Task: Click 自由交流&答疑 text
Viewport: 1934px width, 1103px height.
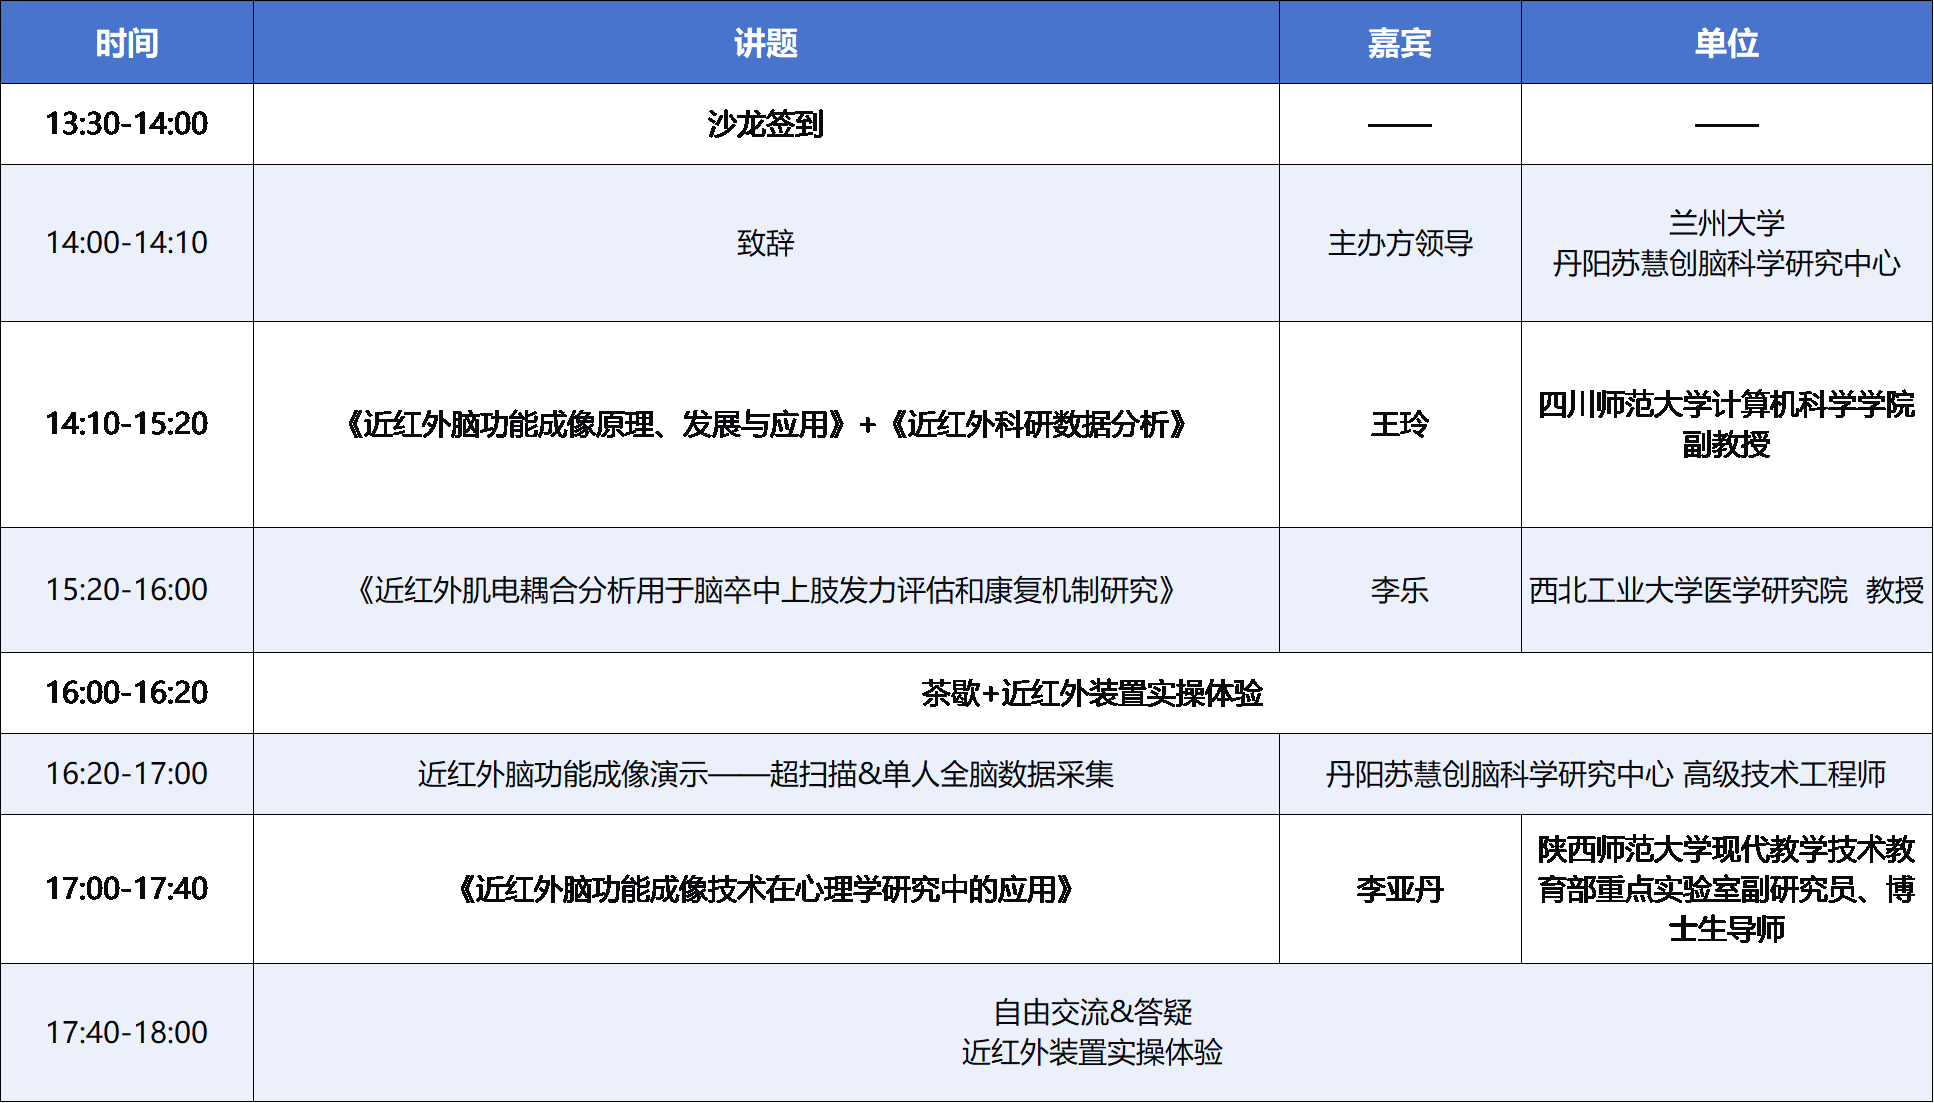Action: click(1092, 1012)
